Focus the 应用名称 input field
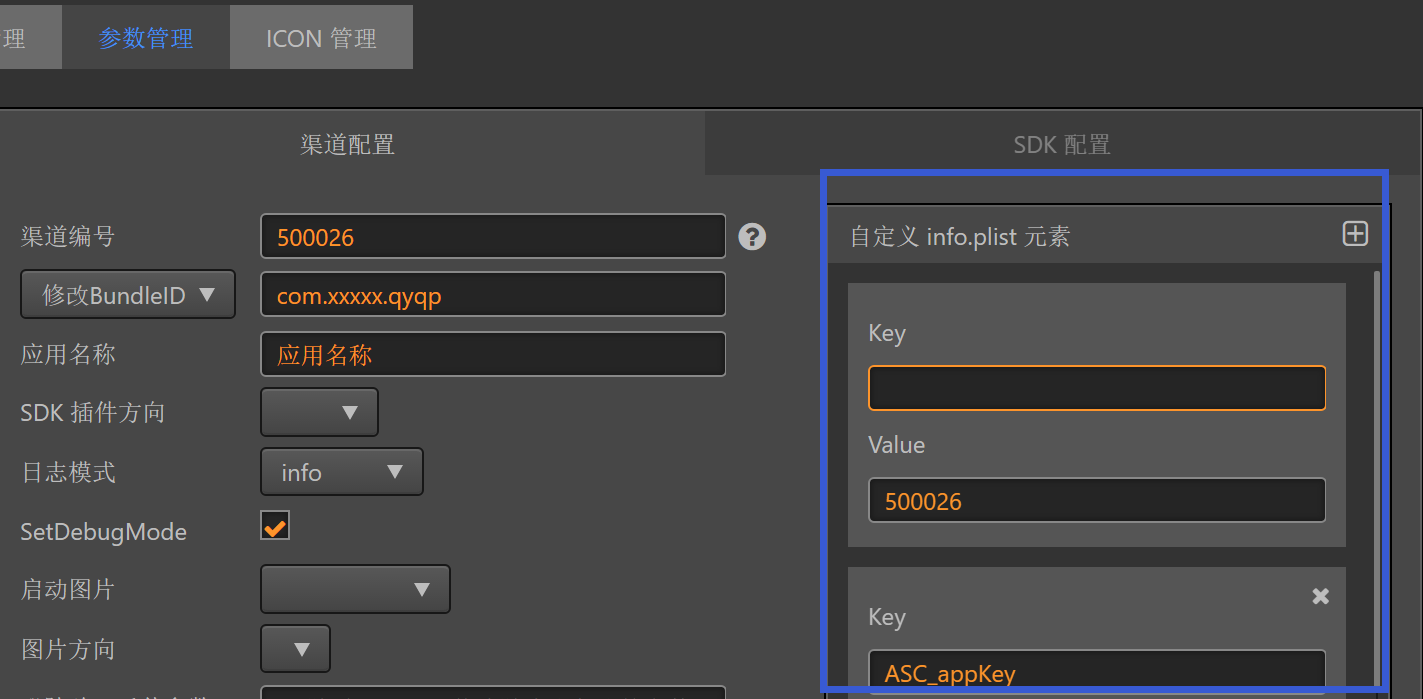Image resolution: width=1423 pixels, height=699 pixels. click(492, 354)
